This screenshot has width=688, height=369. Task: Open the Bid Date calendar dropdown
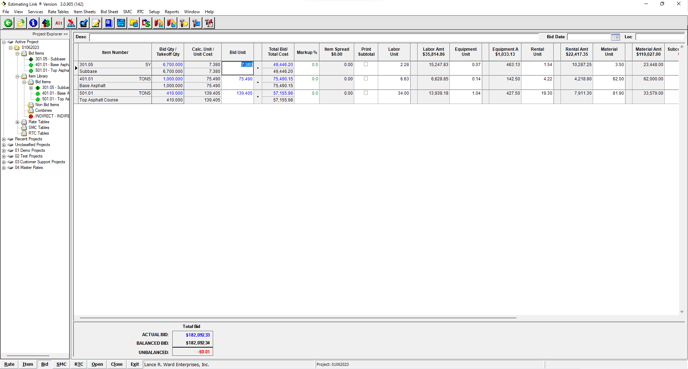tap(615, 37)
